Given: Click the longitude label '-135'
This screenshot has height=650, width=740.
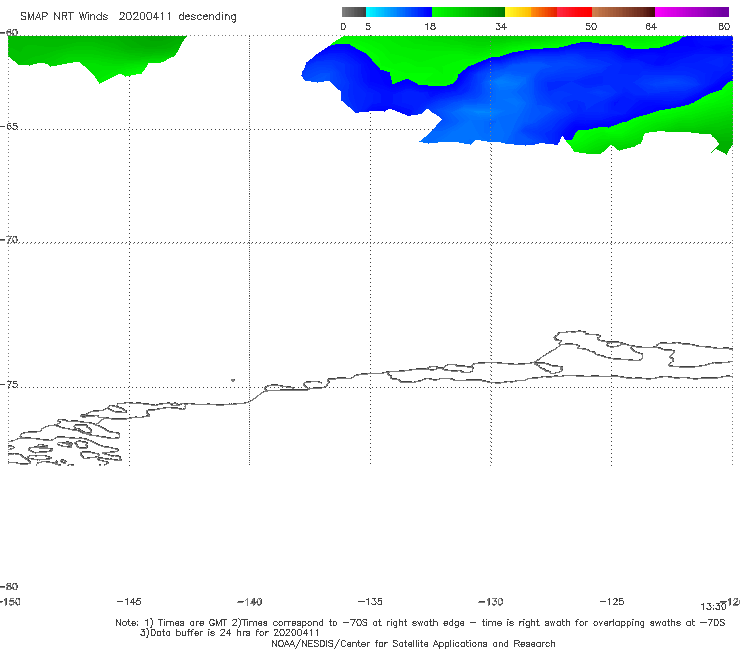Looking at the screenshot, I should coord(370,601).
